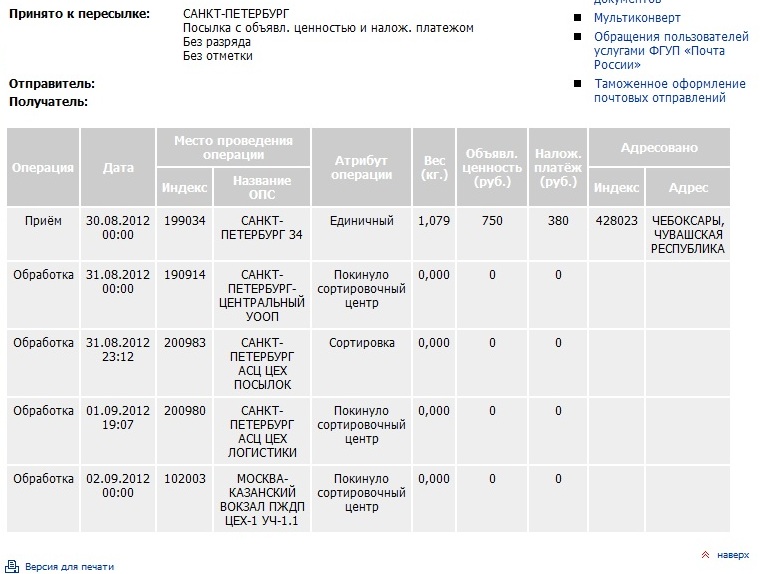This screenshot has height=574, width=760.
Task: Select САНКТ-ПЕТЕРБУРГ АСЦ ЦЕХ ПОСЫЛОК cell
Action: pos(262,363)
